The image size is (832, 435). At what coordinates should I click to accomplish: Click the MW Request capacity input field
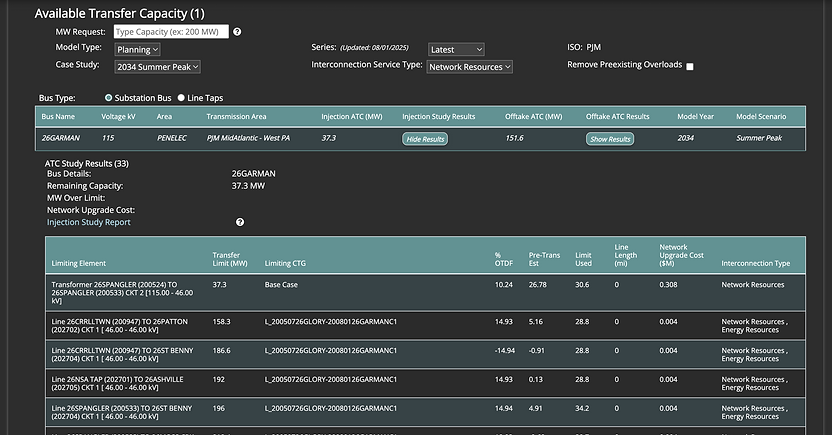171,32
